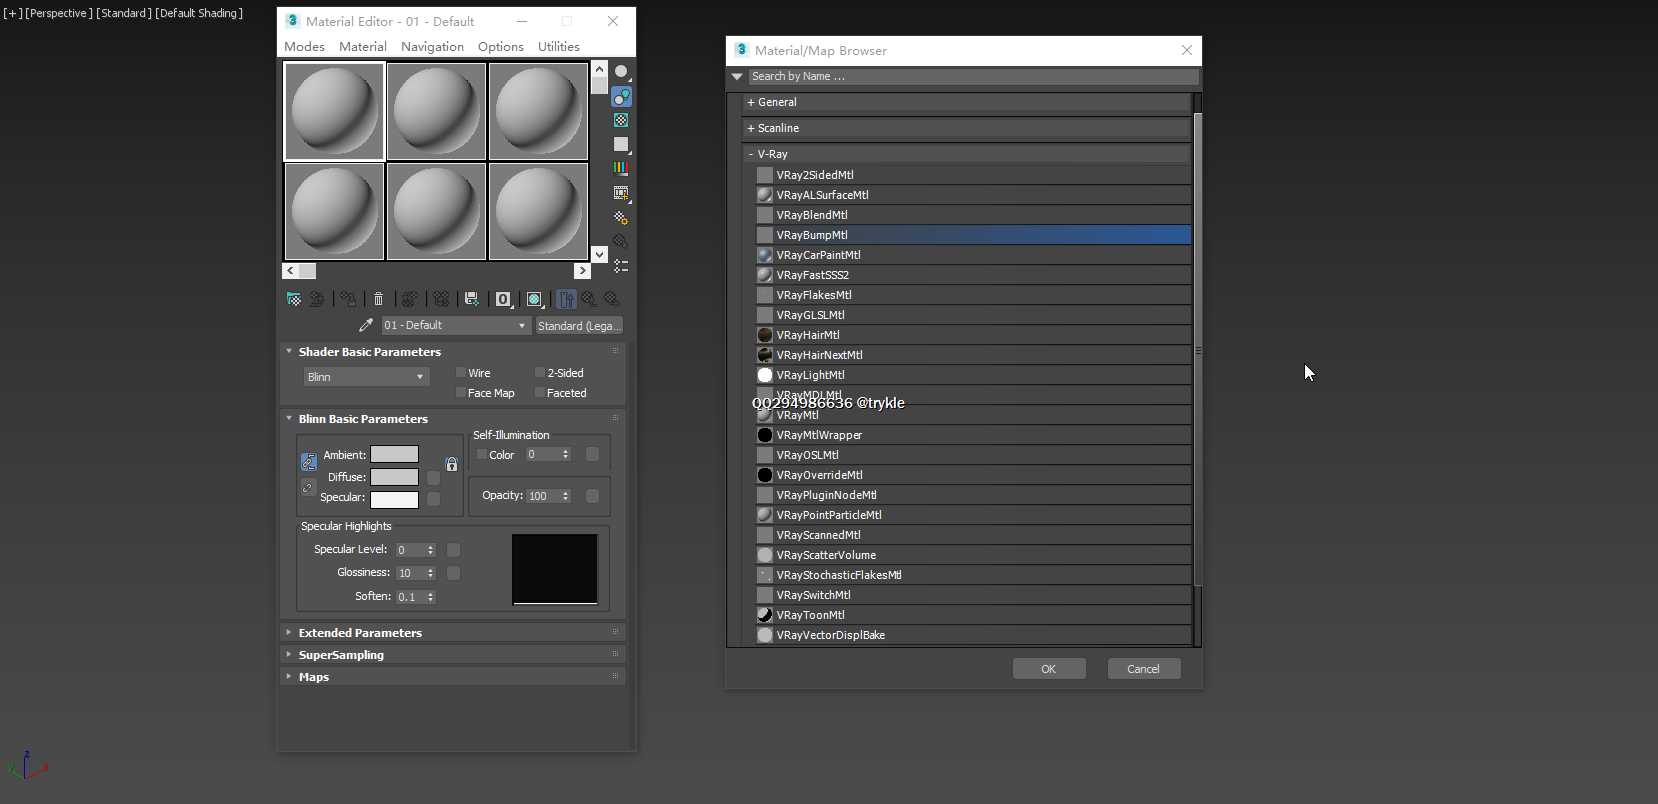Select VRayLightMtl in the list

pyautogui.click(x=973, y=375)
